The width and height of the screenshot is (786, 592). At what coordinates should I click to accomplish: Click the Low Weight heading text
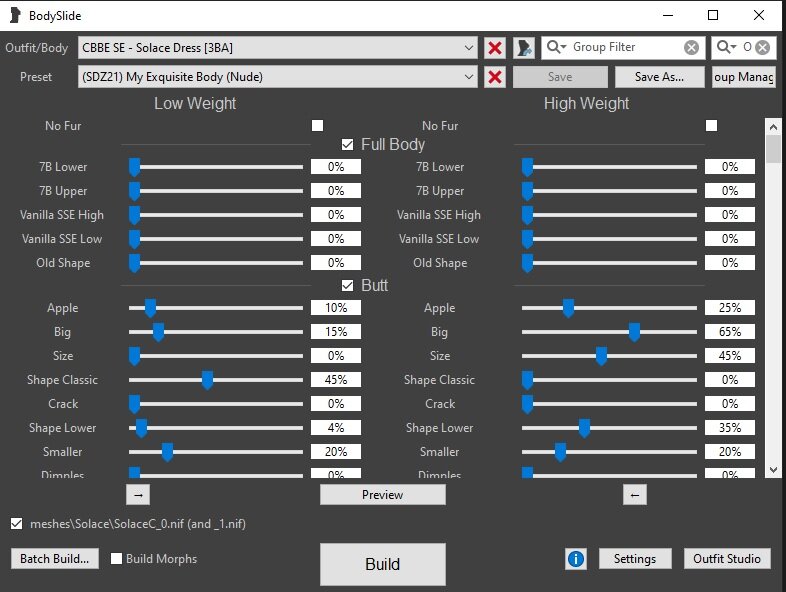pos(195,103)
